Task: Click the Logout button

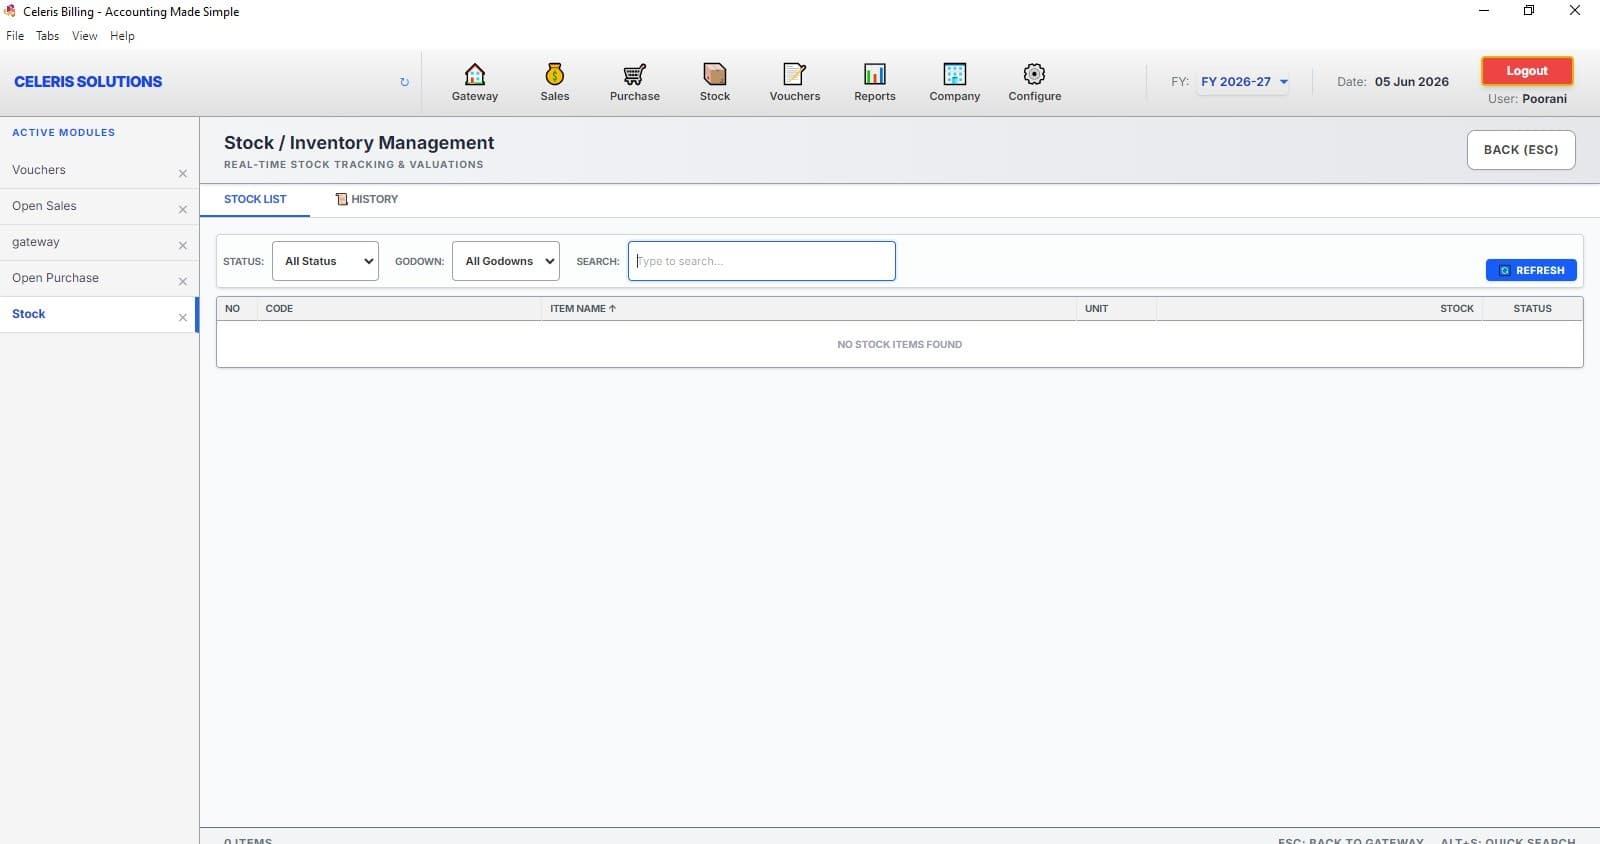Action: 1527,71
